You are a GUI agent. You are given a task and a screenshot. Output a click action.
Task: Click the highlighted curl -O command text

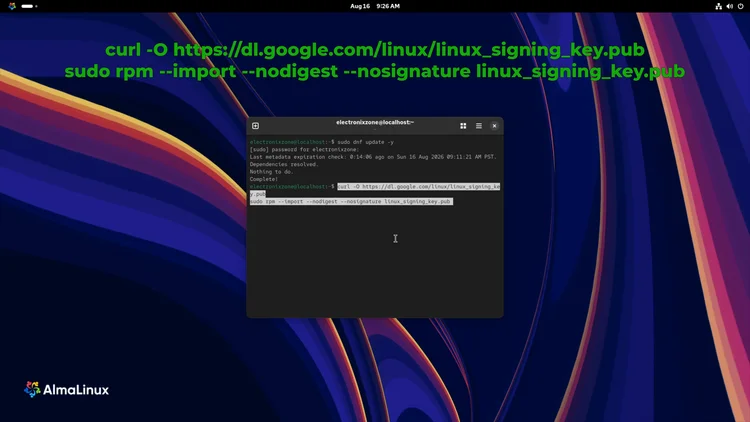[419, 187]
